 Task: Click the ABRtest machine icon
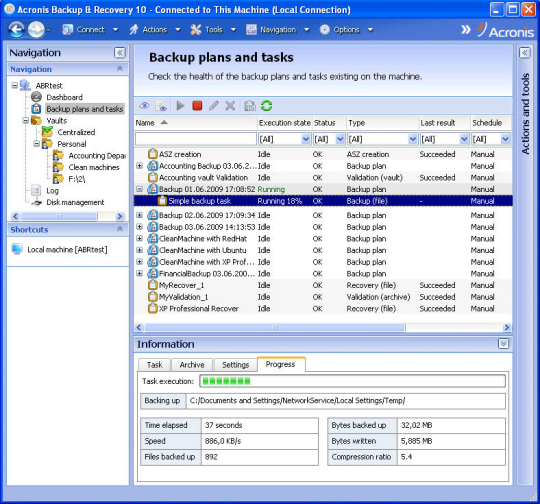pos(25,85)
